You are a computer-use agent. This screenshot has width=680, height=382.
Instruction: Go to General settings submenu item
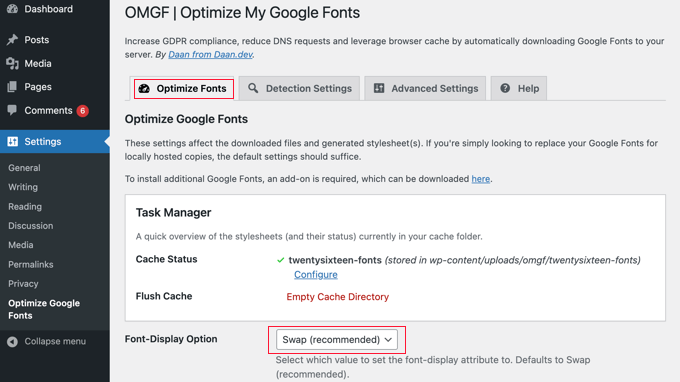[24, 168]
